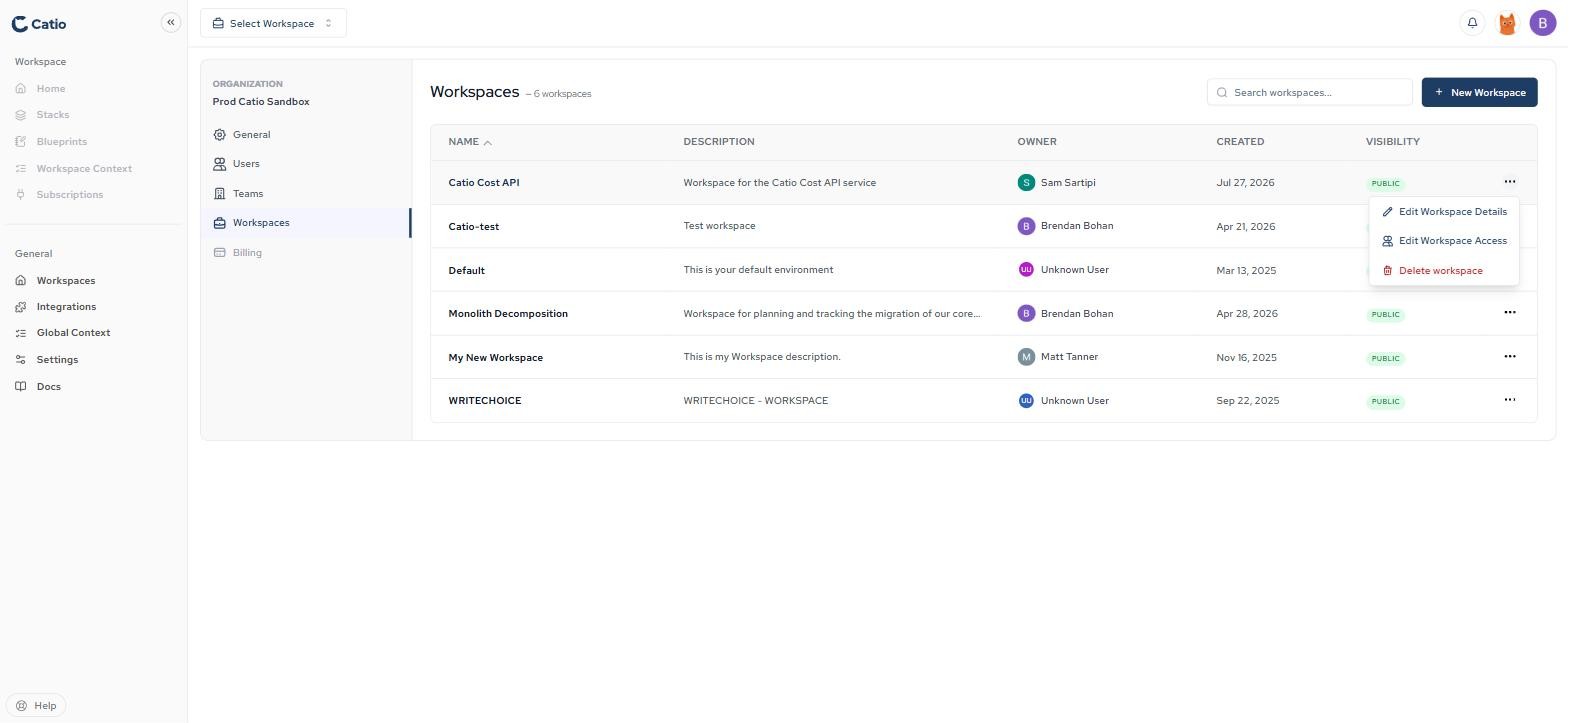The height and width of the screenshot is (723, 1572).
Task: Click the New Workspace button
Action: coord(1480,92)
